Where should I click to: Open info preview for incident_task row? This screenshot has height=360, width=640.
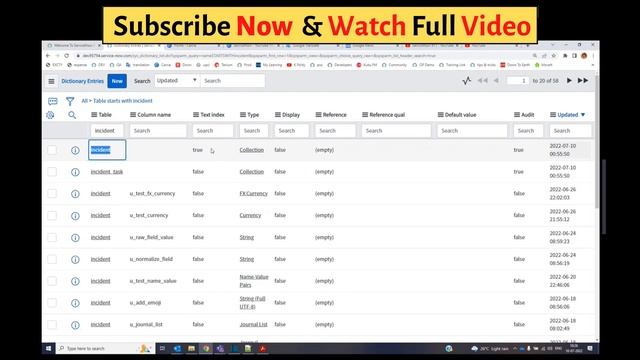click(75, 172)
